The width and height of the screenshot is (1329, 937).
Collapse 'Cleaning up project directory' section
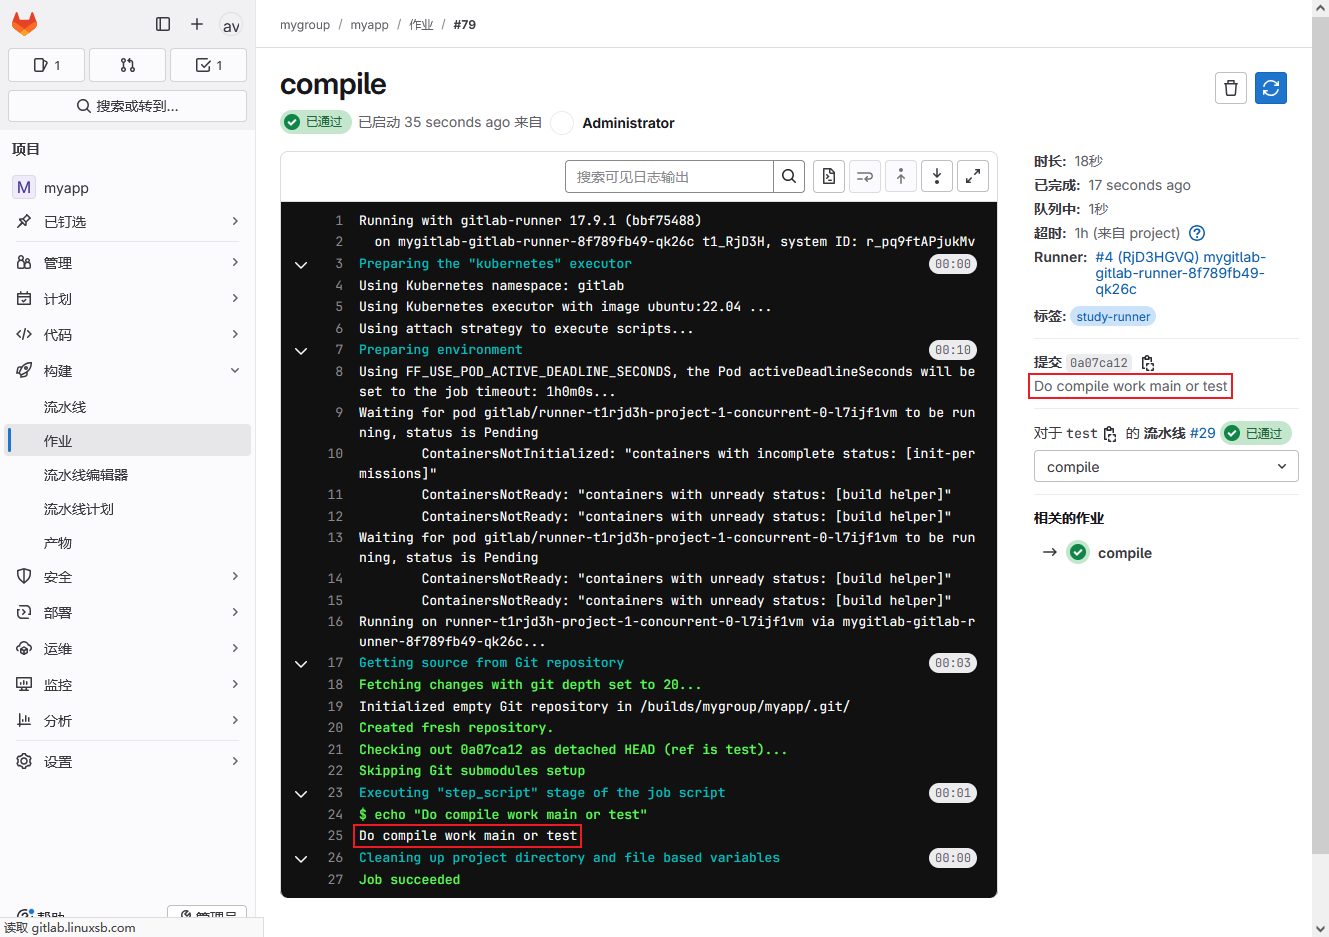click(301, 859)
